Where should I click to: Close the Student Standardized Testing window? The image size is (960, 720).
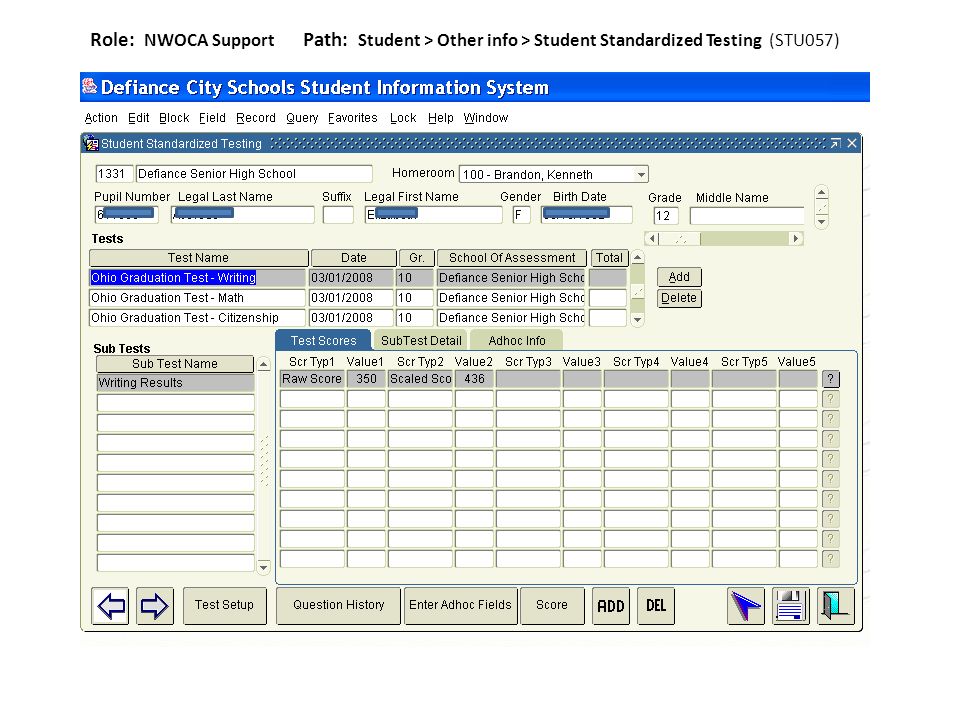click(852, 144)
